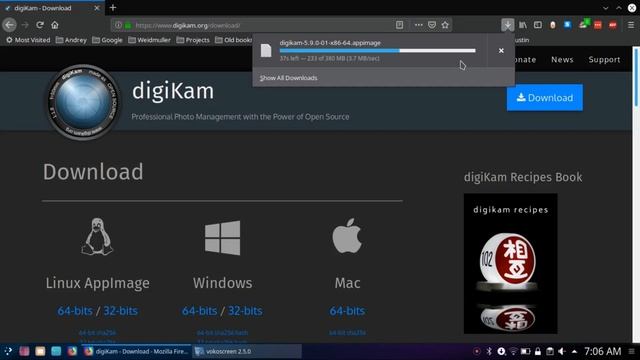Viewport: 640px width, 360px height.
Task: Open the blue S extension icon
Action: pyautogui.click(x=567, y=25)
